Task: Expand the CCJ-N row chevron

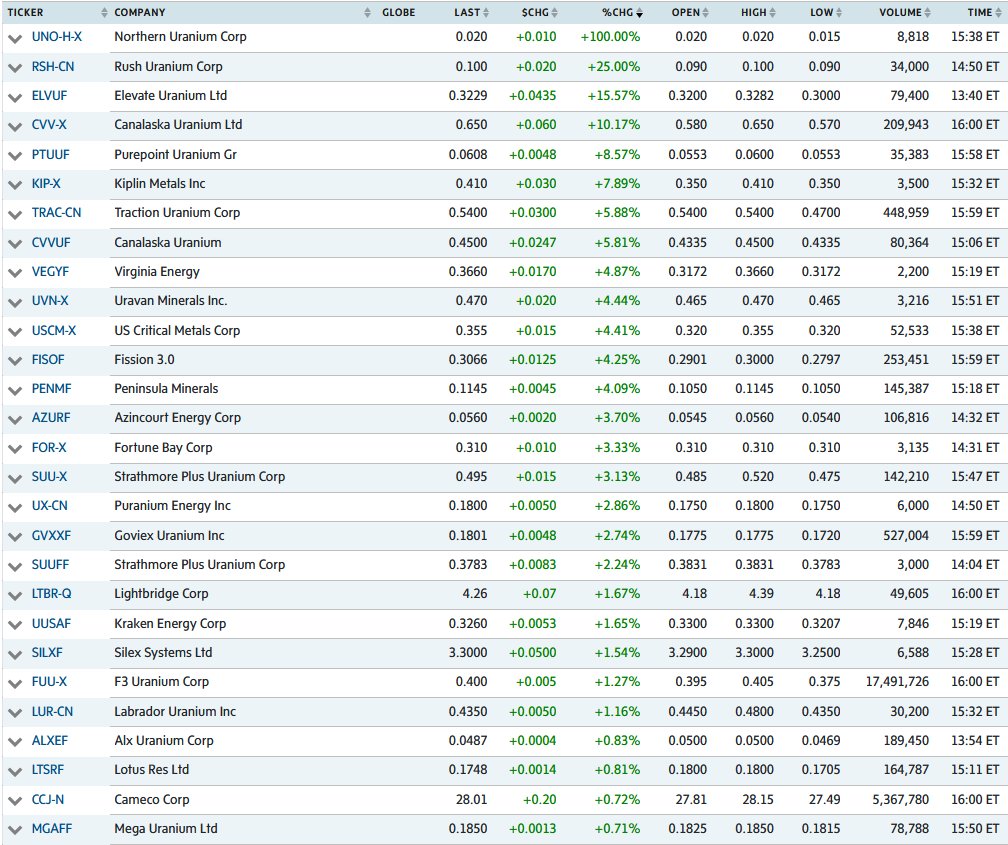Action: click(x=15, y=801)
